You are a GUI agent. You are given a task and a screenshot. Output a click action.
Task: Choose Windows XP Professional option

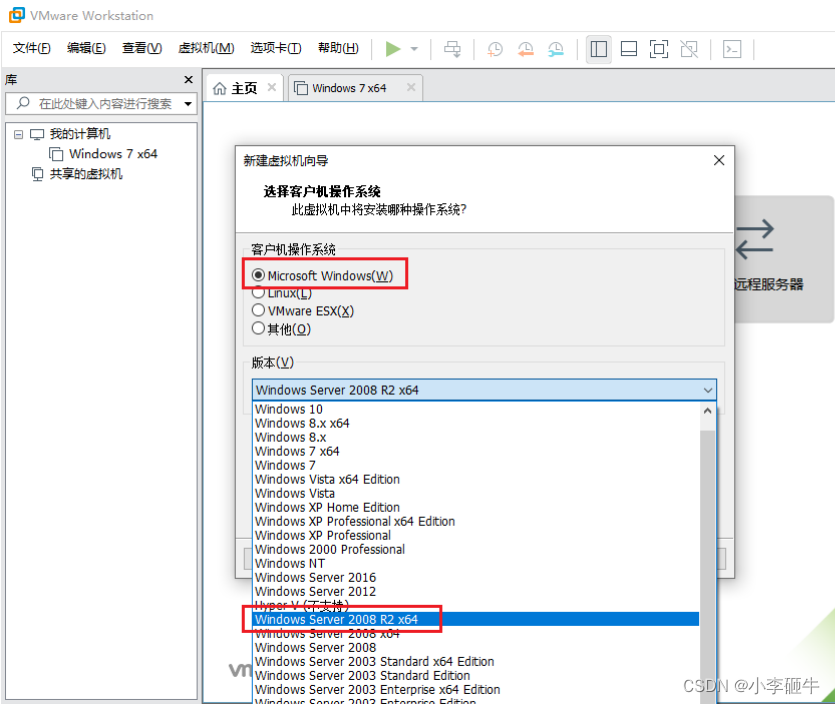(x=476, y=535)
